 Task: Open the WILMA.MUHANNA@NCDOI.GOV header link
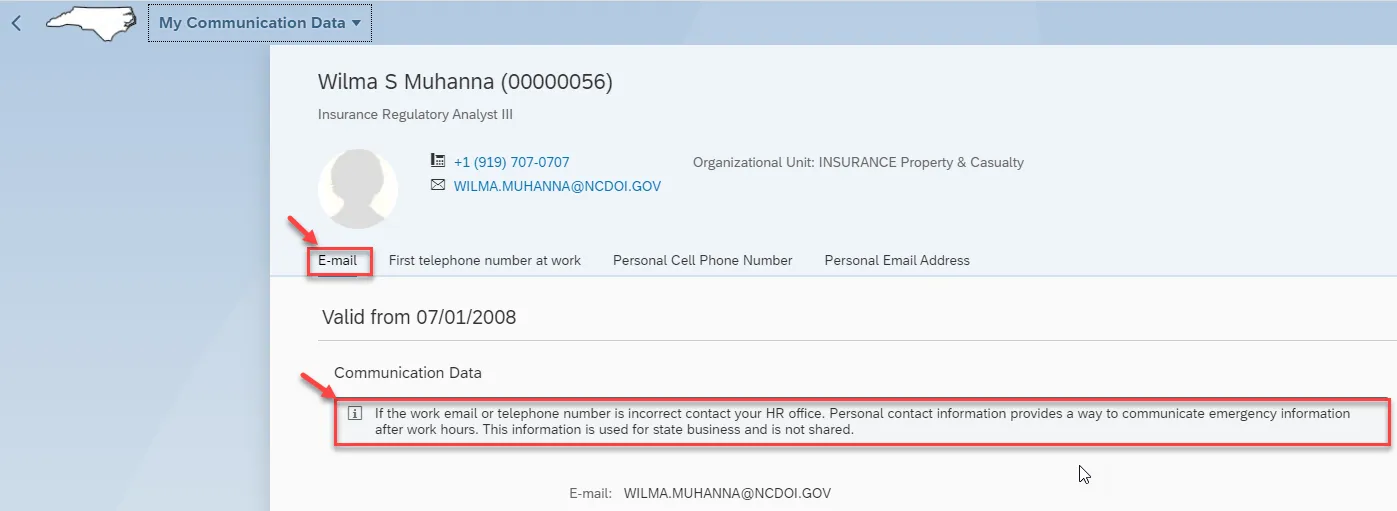[x=557, y=186]
